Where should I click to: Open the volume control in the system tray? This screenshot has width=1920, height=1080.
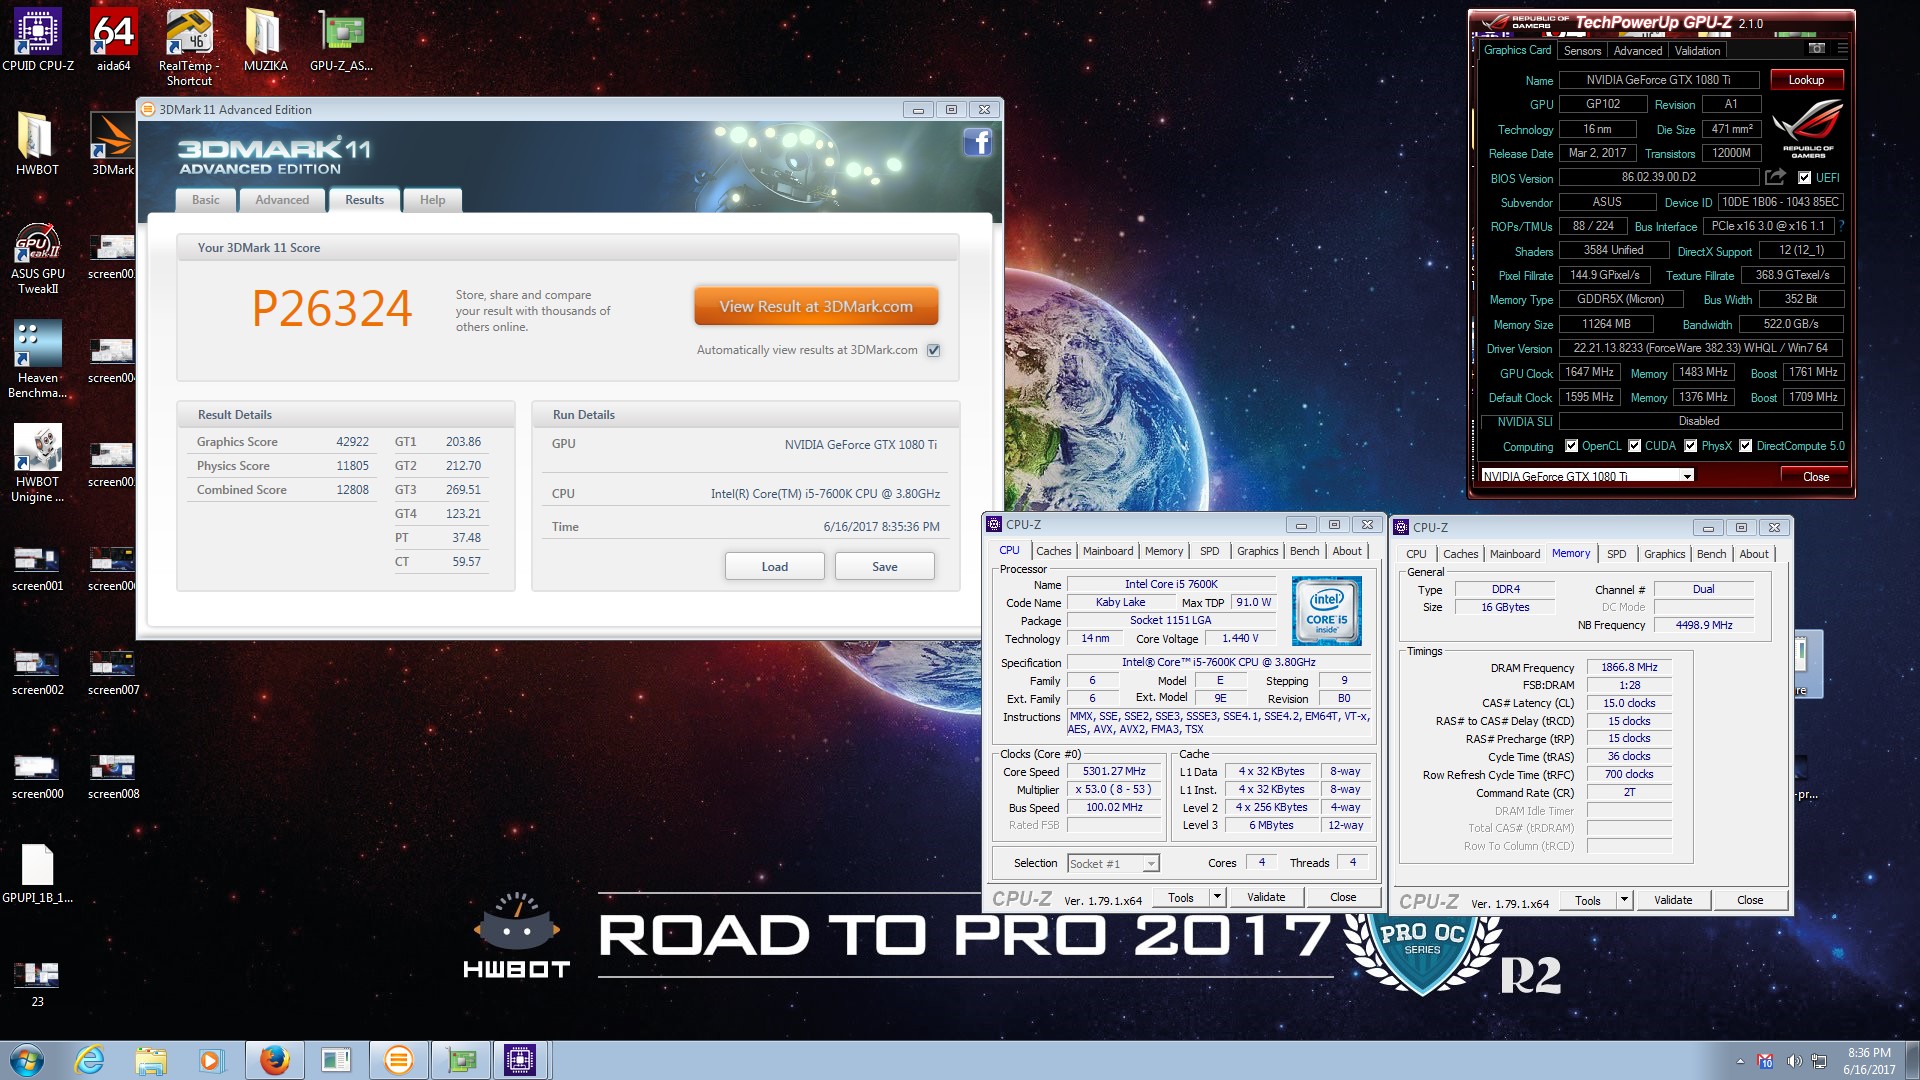point(1794,1061)
